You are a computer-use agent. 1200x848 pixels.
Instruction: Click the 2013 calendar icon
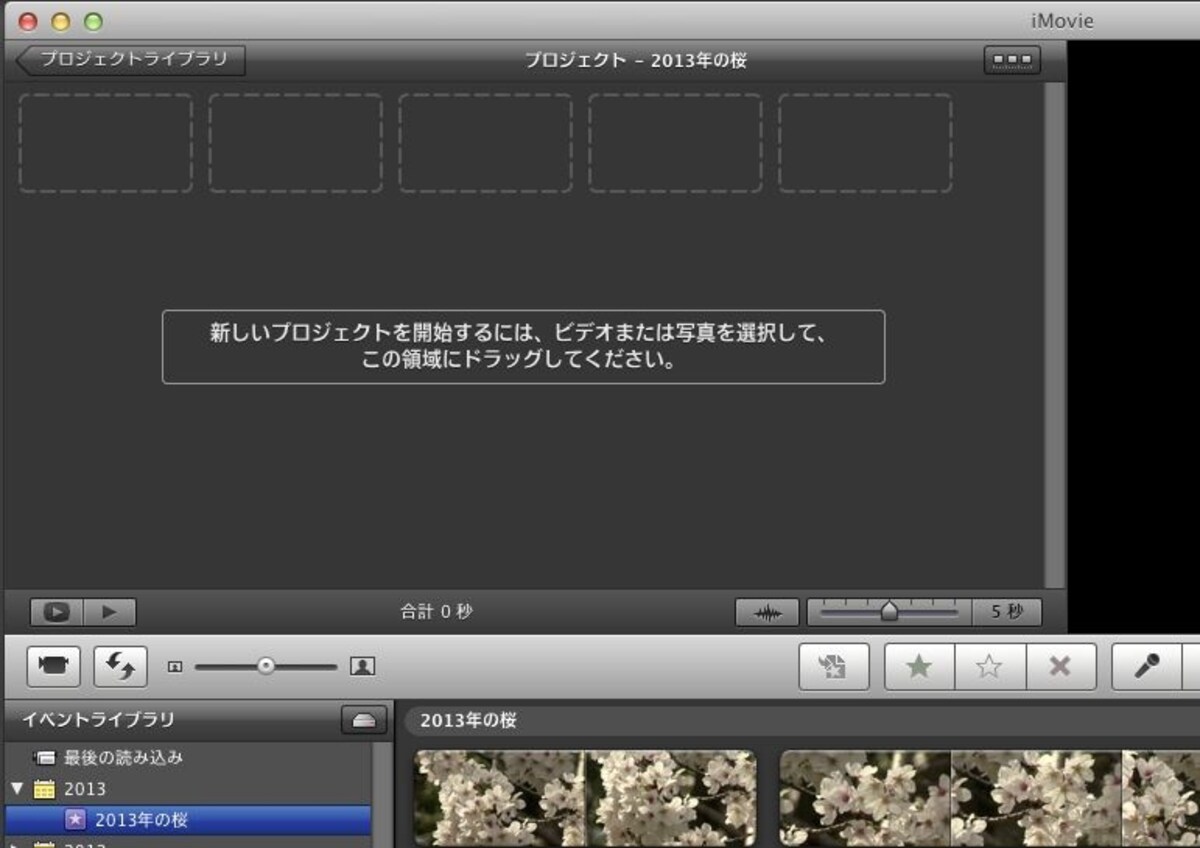(x=44, y=789)
